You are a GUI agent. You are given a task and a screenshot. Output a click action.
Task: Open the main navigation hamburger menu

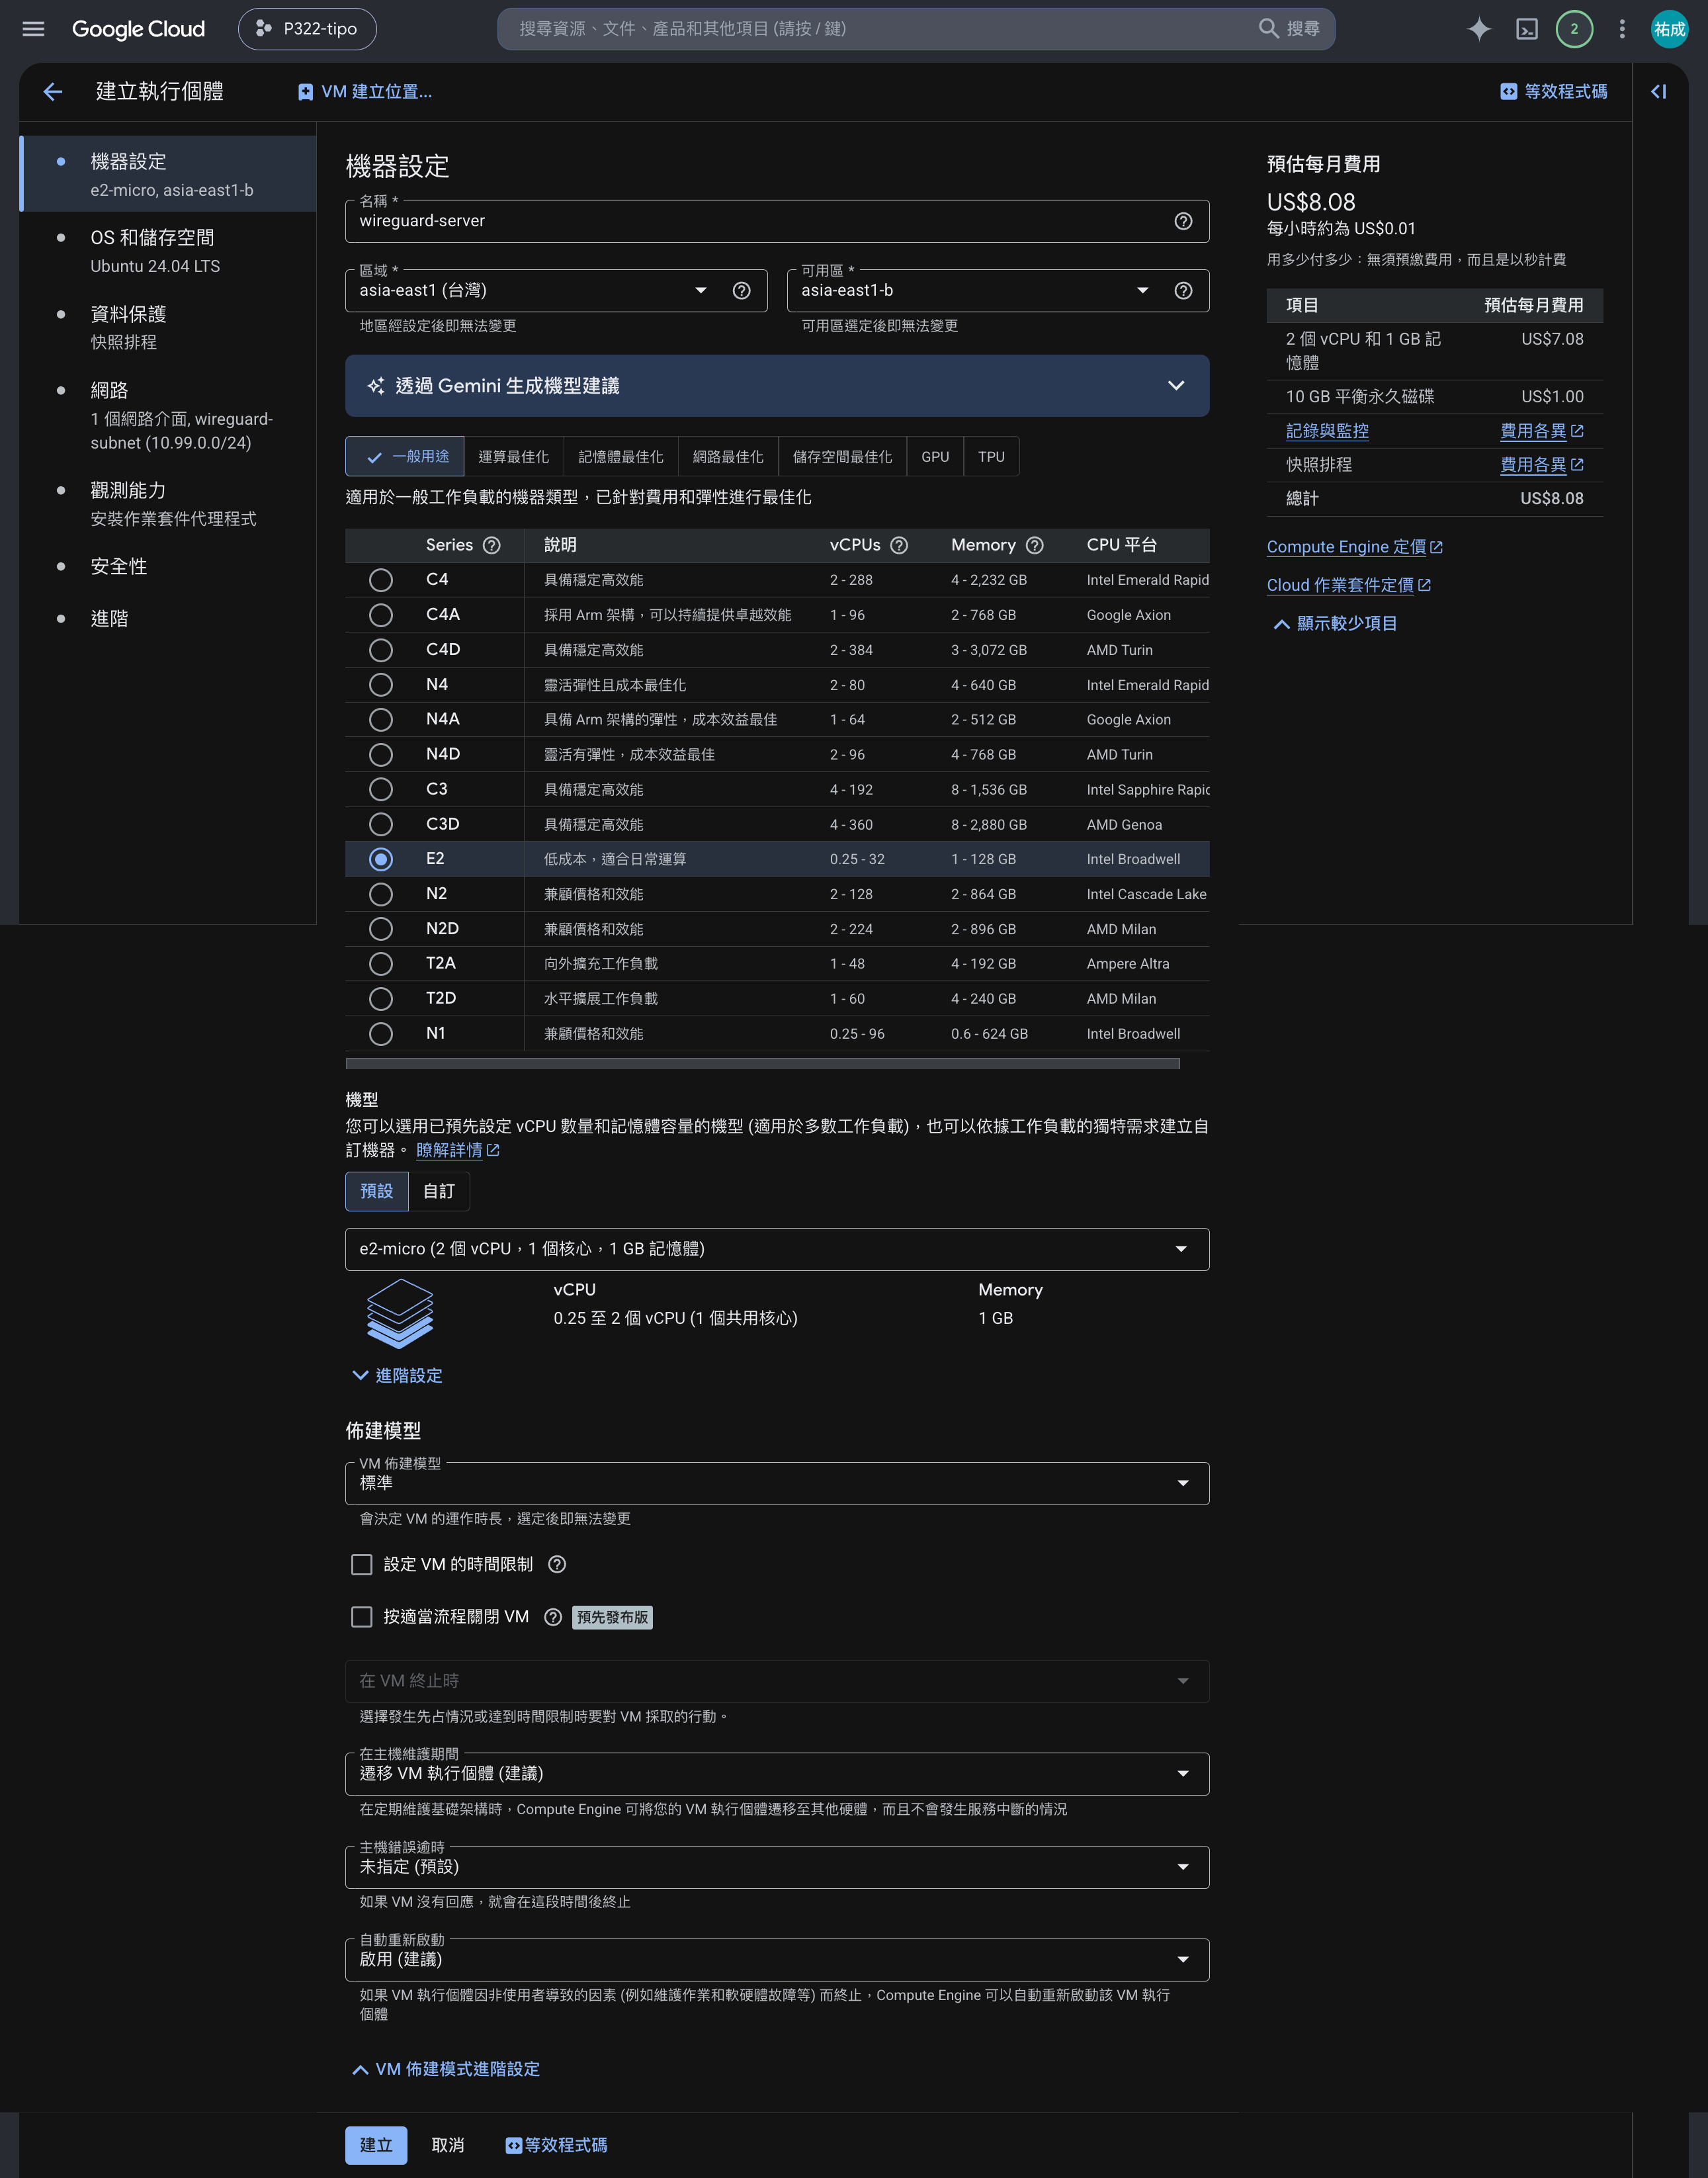33,29
